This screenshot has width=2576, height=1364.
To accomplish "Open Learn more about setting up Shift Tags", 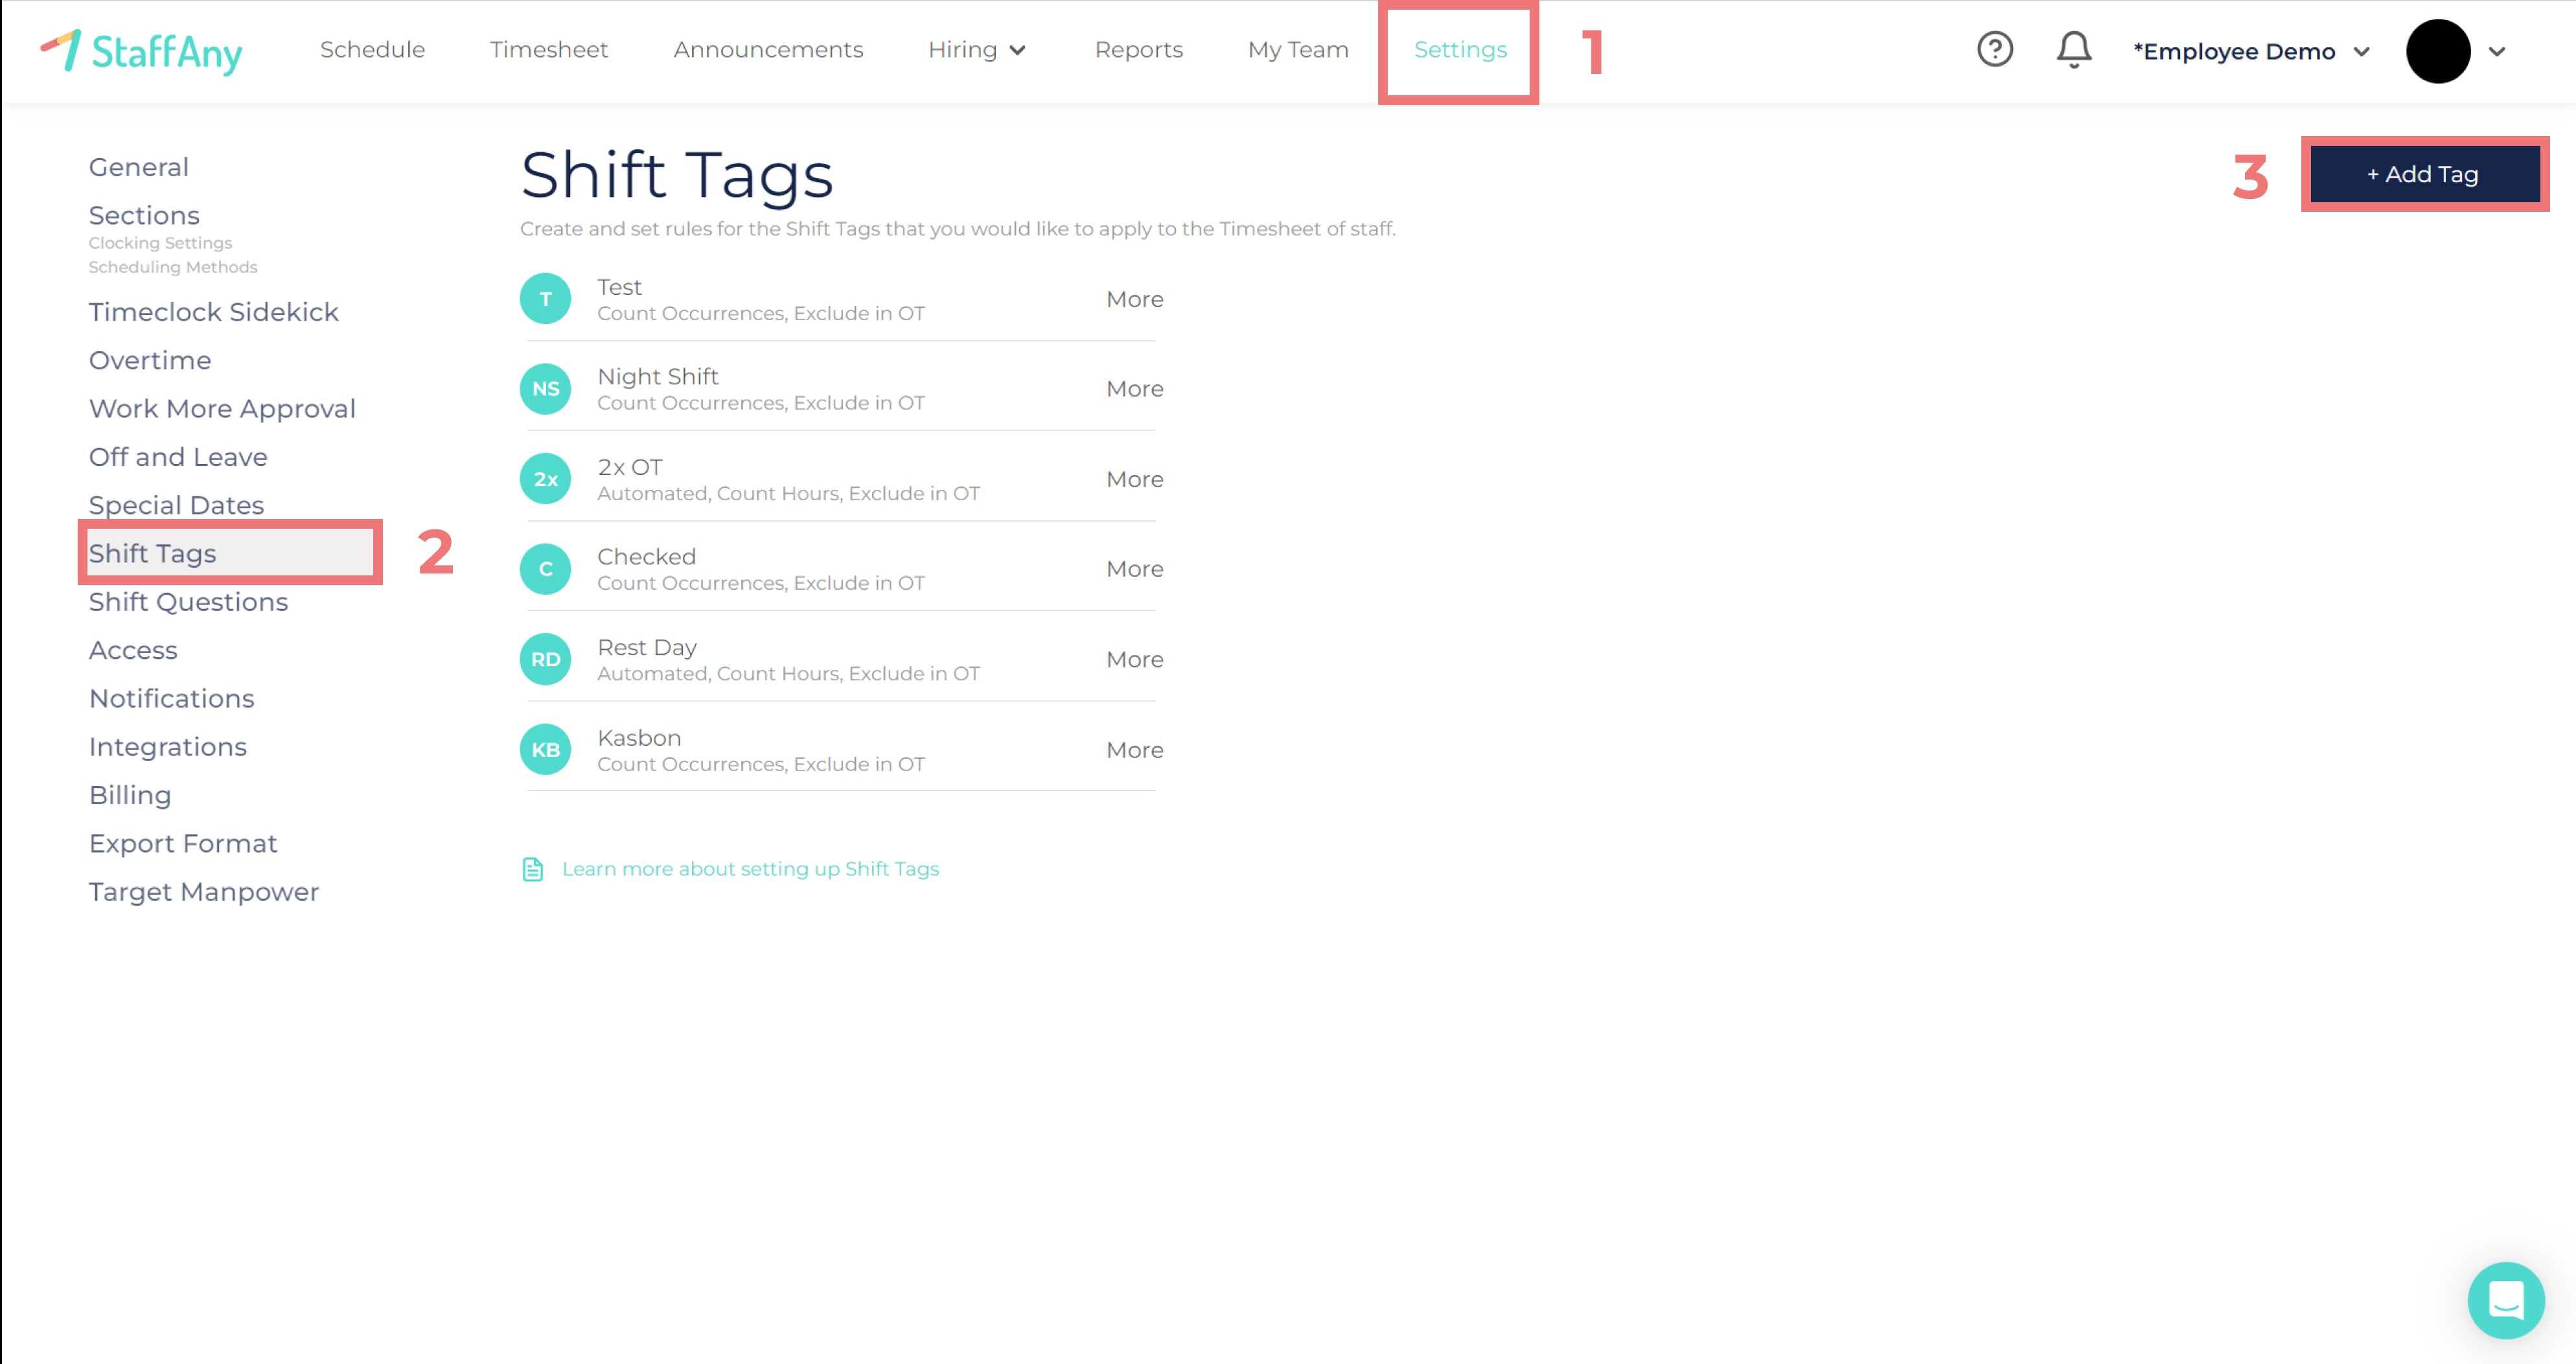I will (x=750, y=869).
